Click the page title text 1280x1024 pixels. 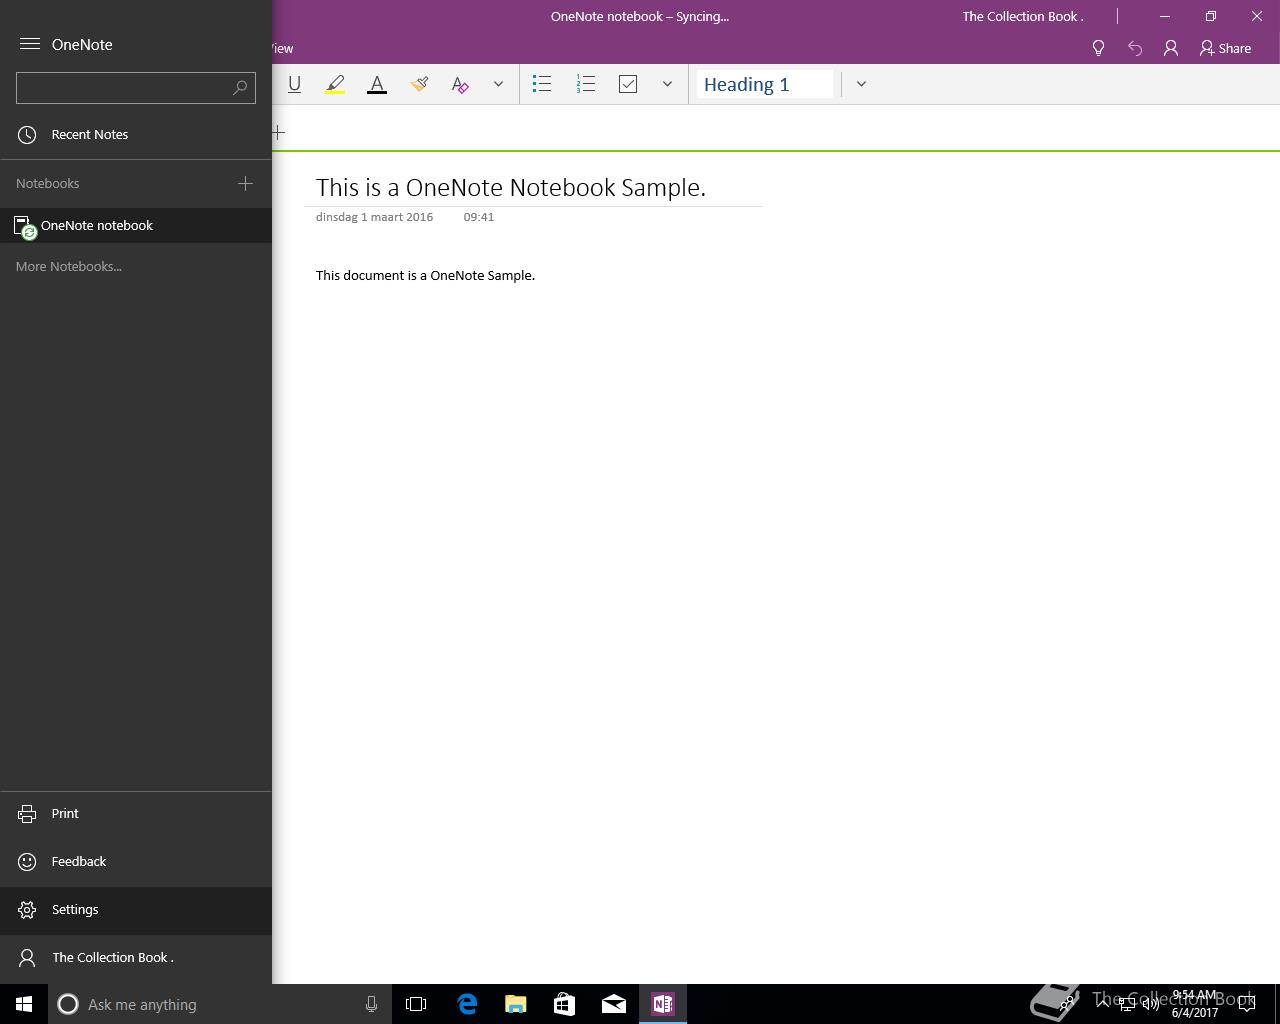coord(511,187)
